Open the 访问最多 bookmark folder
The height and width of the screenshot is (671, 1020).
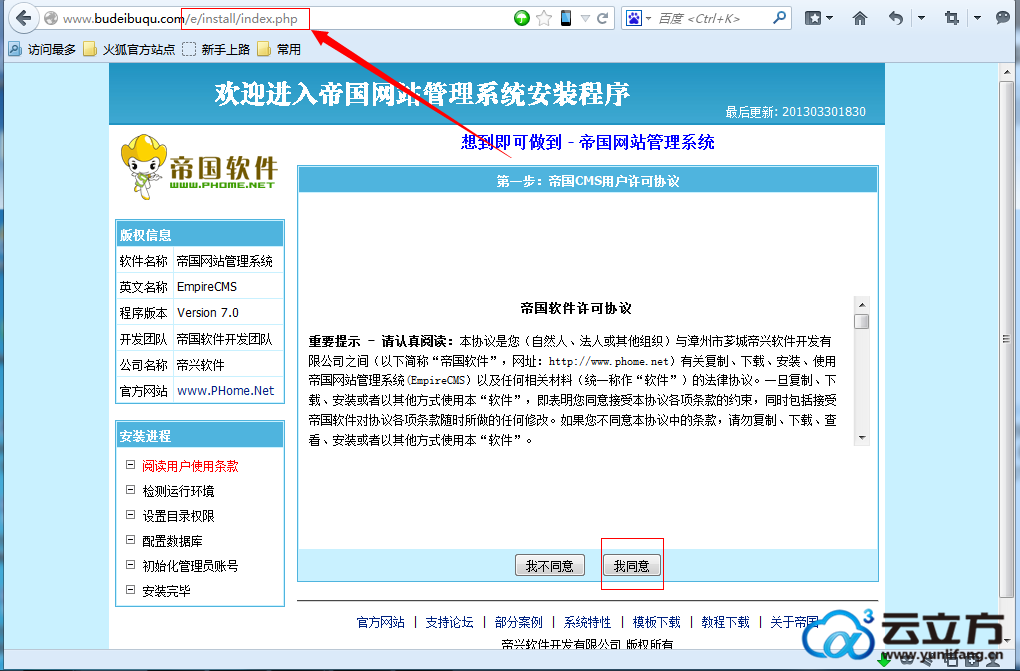tap(42, 49)
